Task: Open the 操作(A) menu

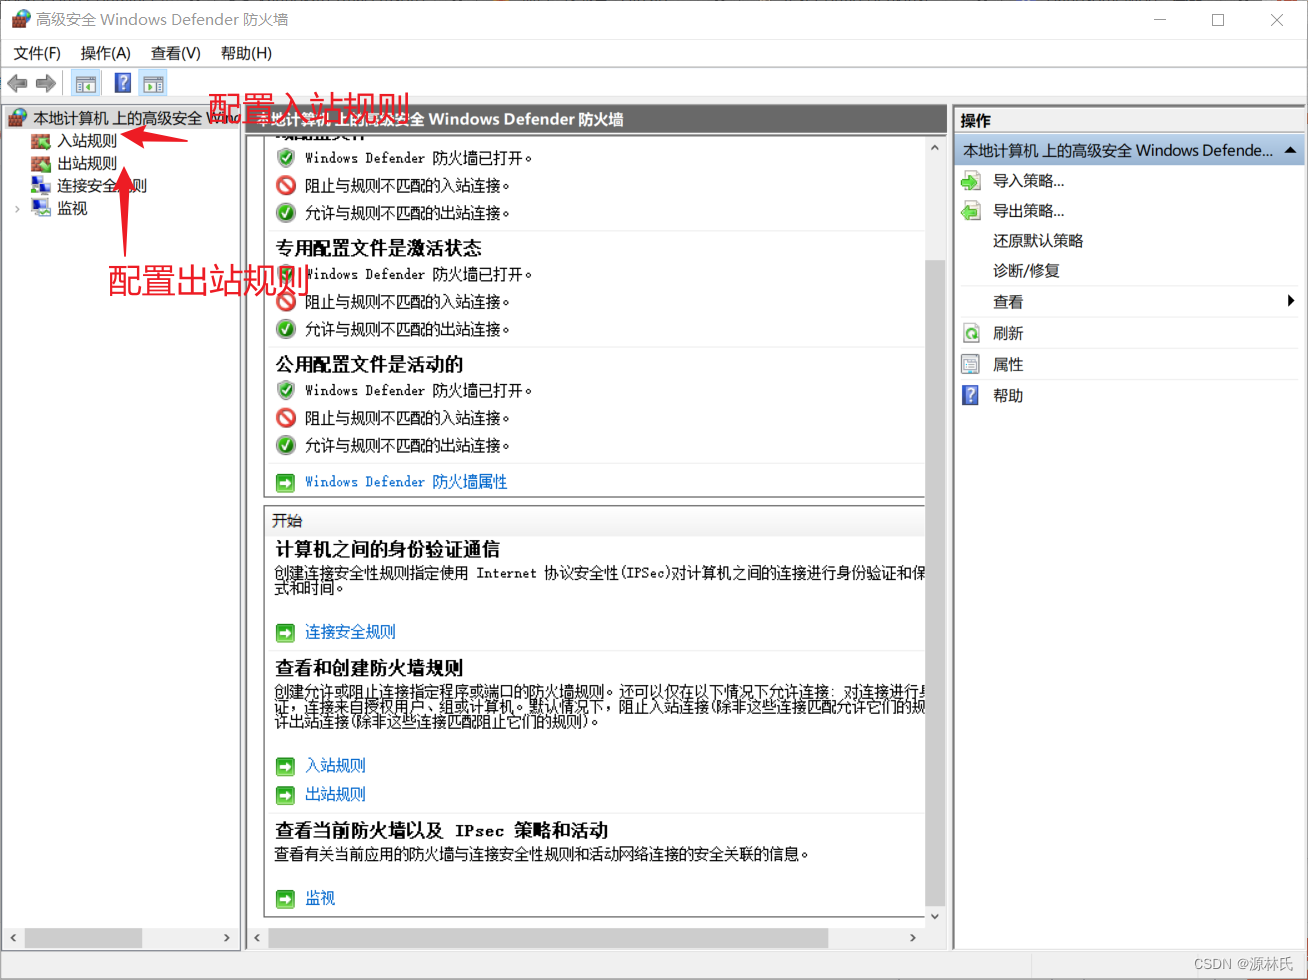Action: 106,53
